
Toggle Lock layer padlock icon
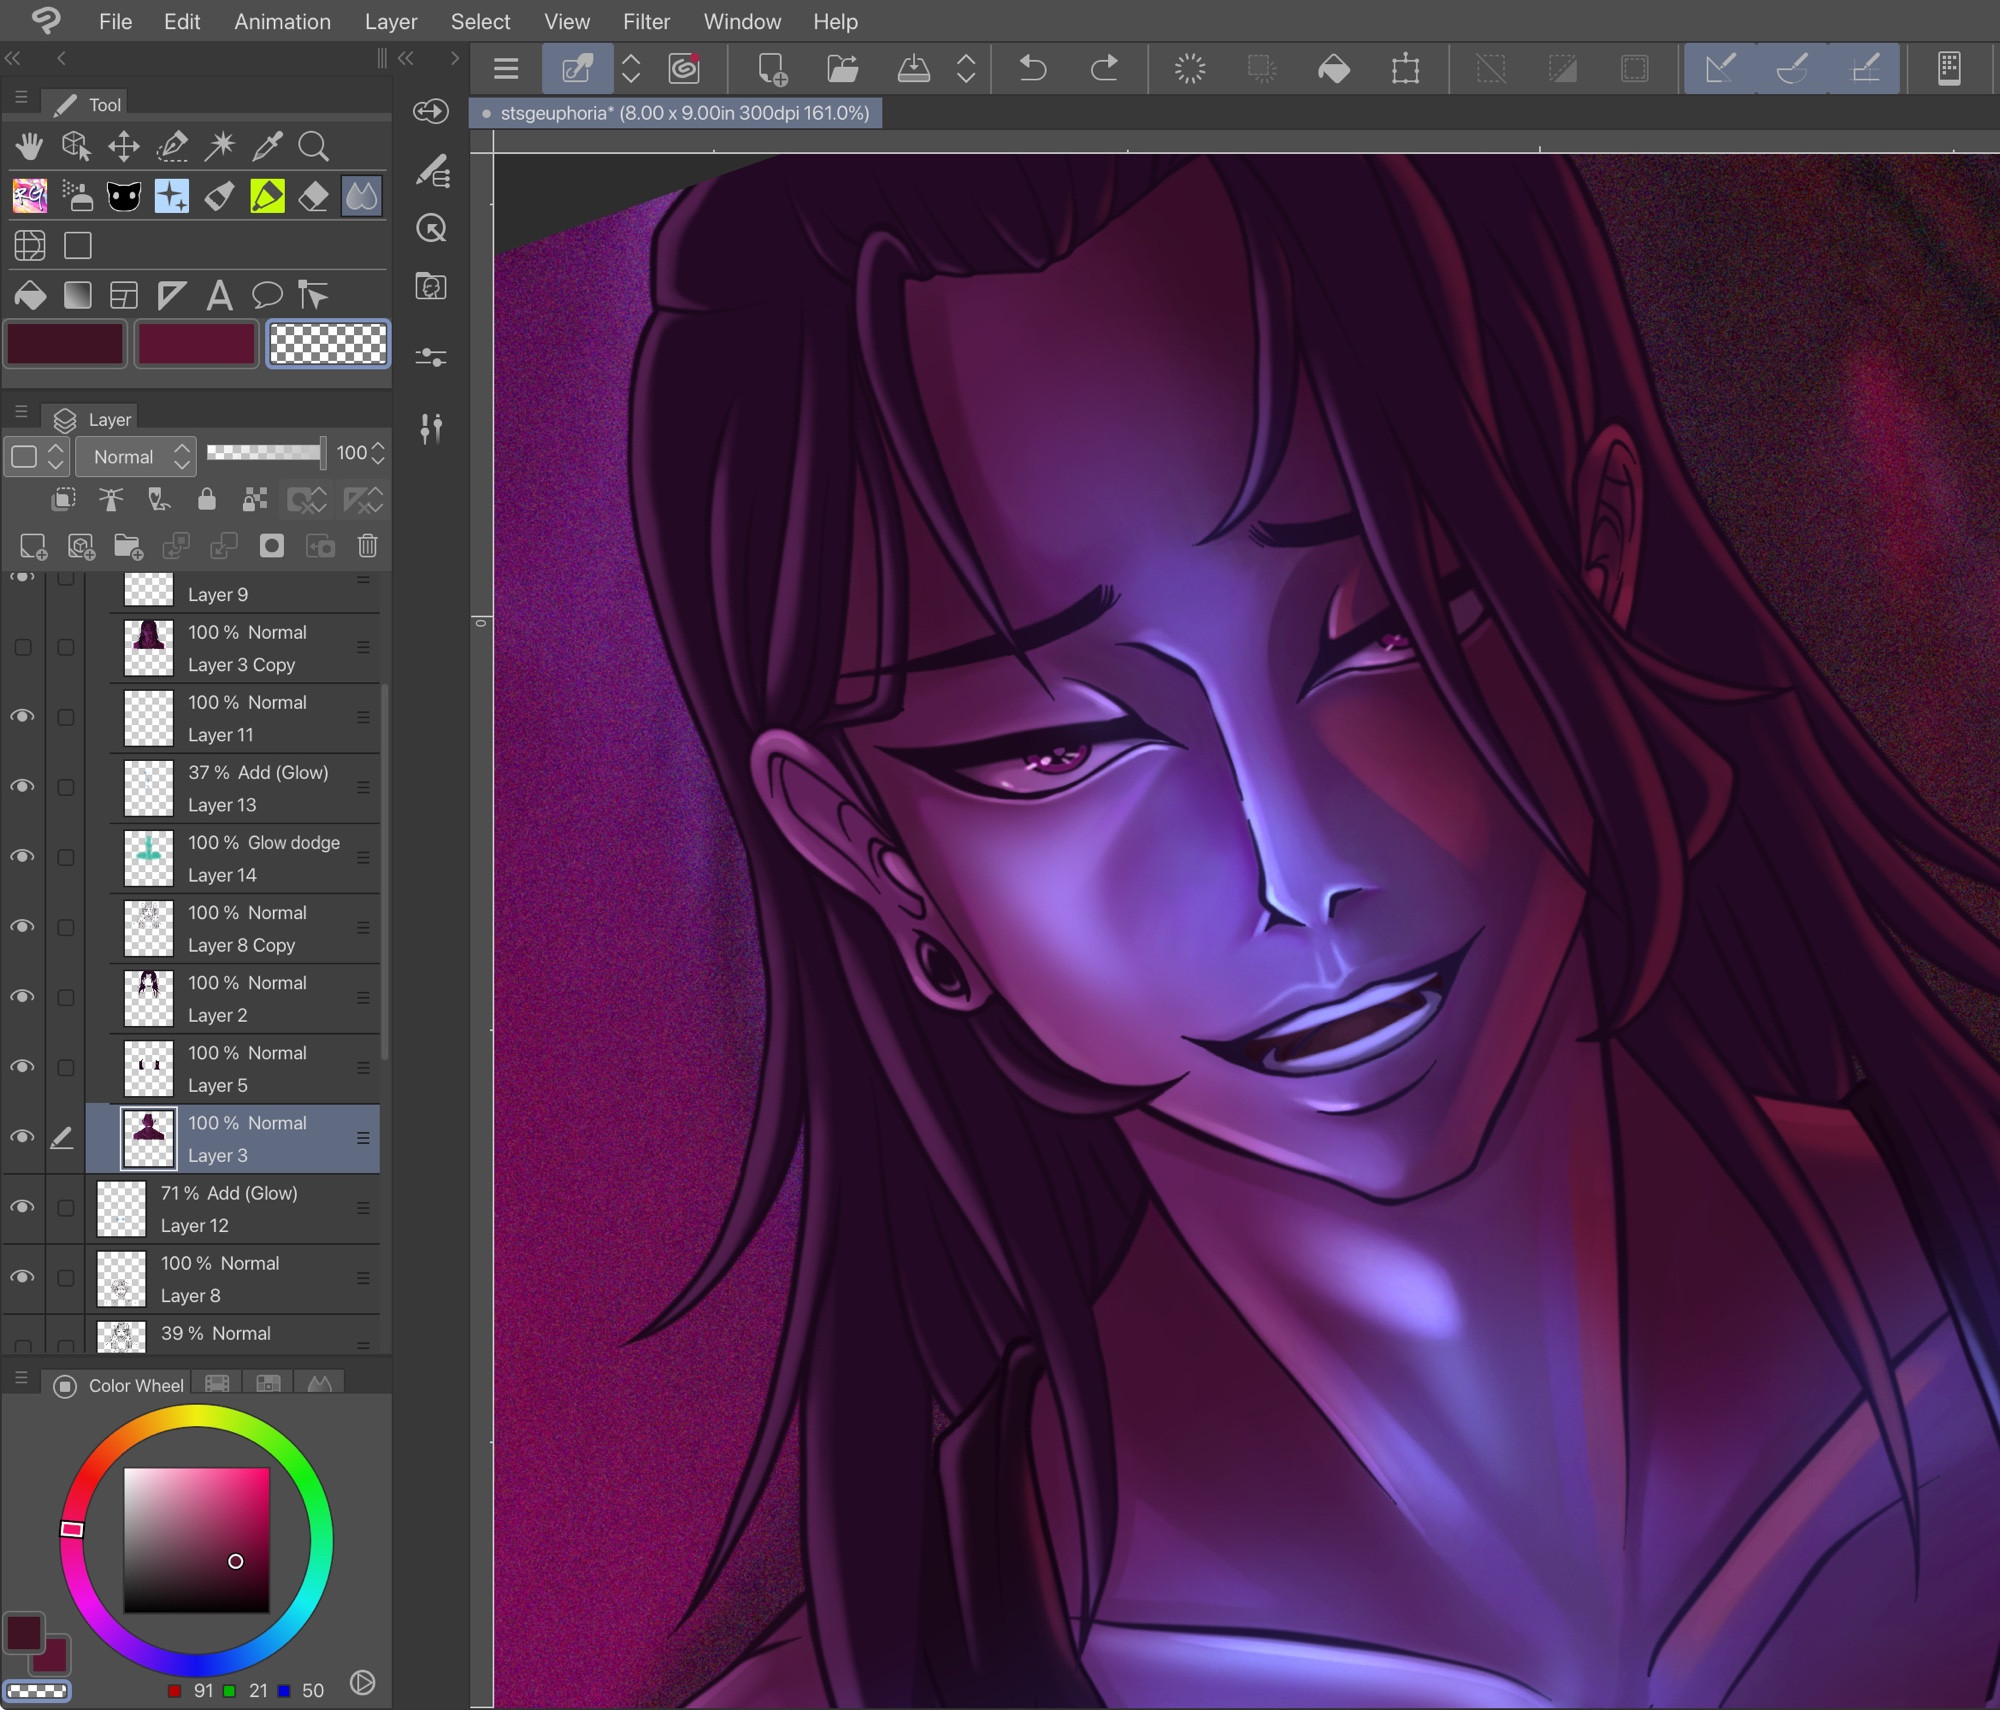tap(207, 499)
